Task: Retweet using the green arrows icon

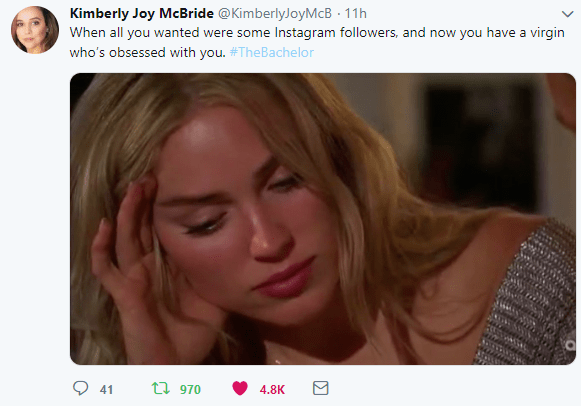Action: click(x=160, y=388)
